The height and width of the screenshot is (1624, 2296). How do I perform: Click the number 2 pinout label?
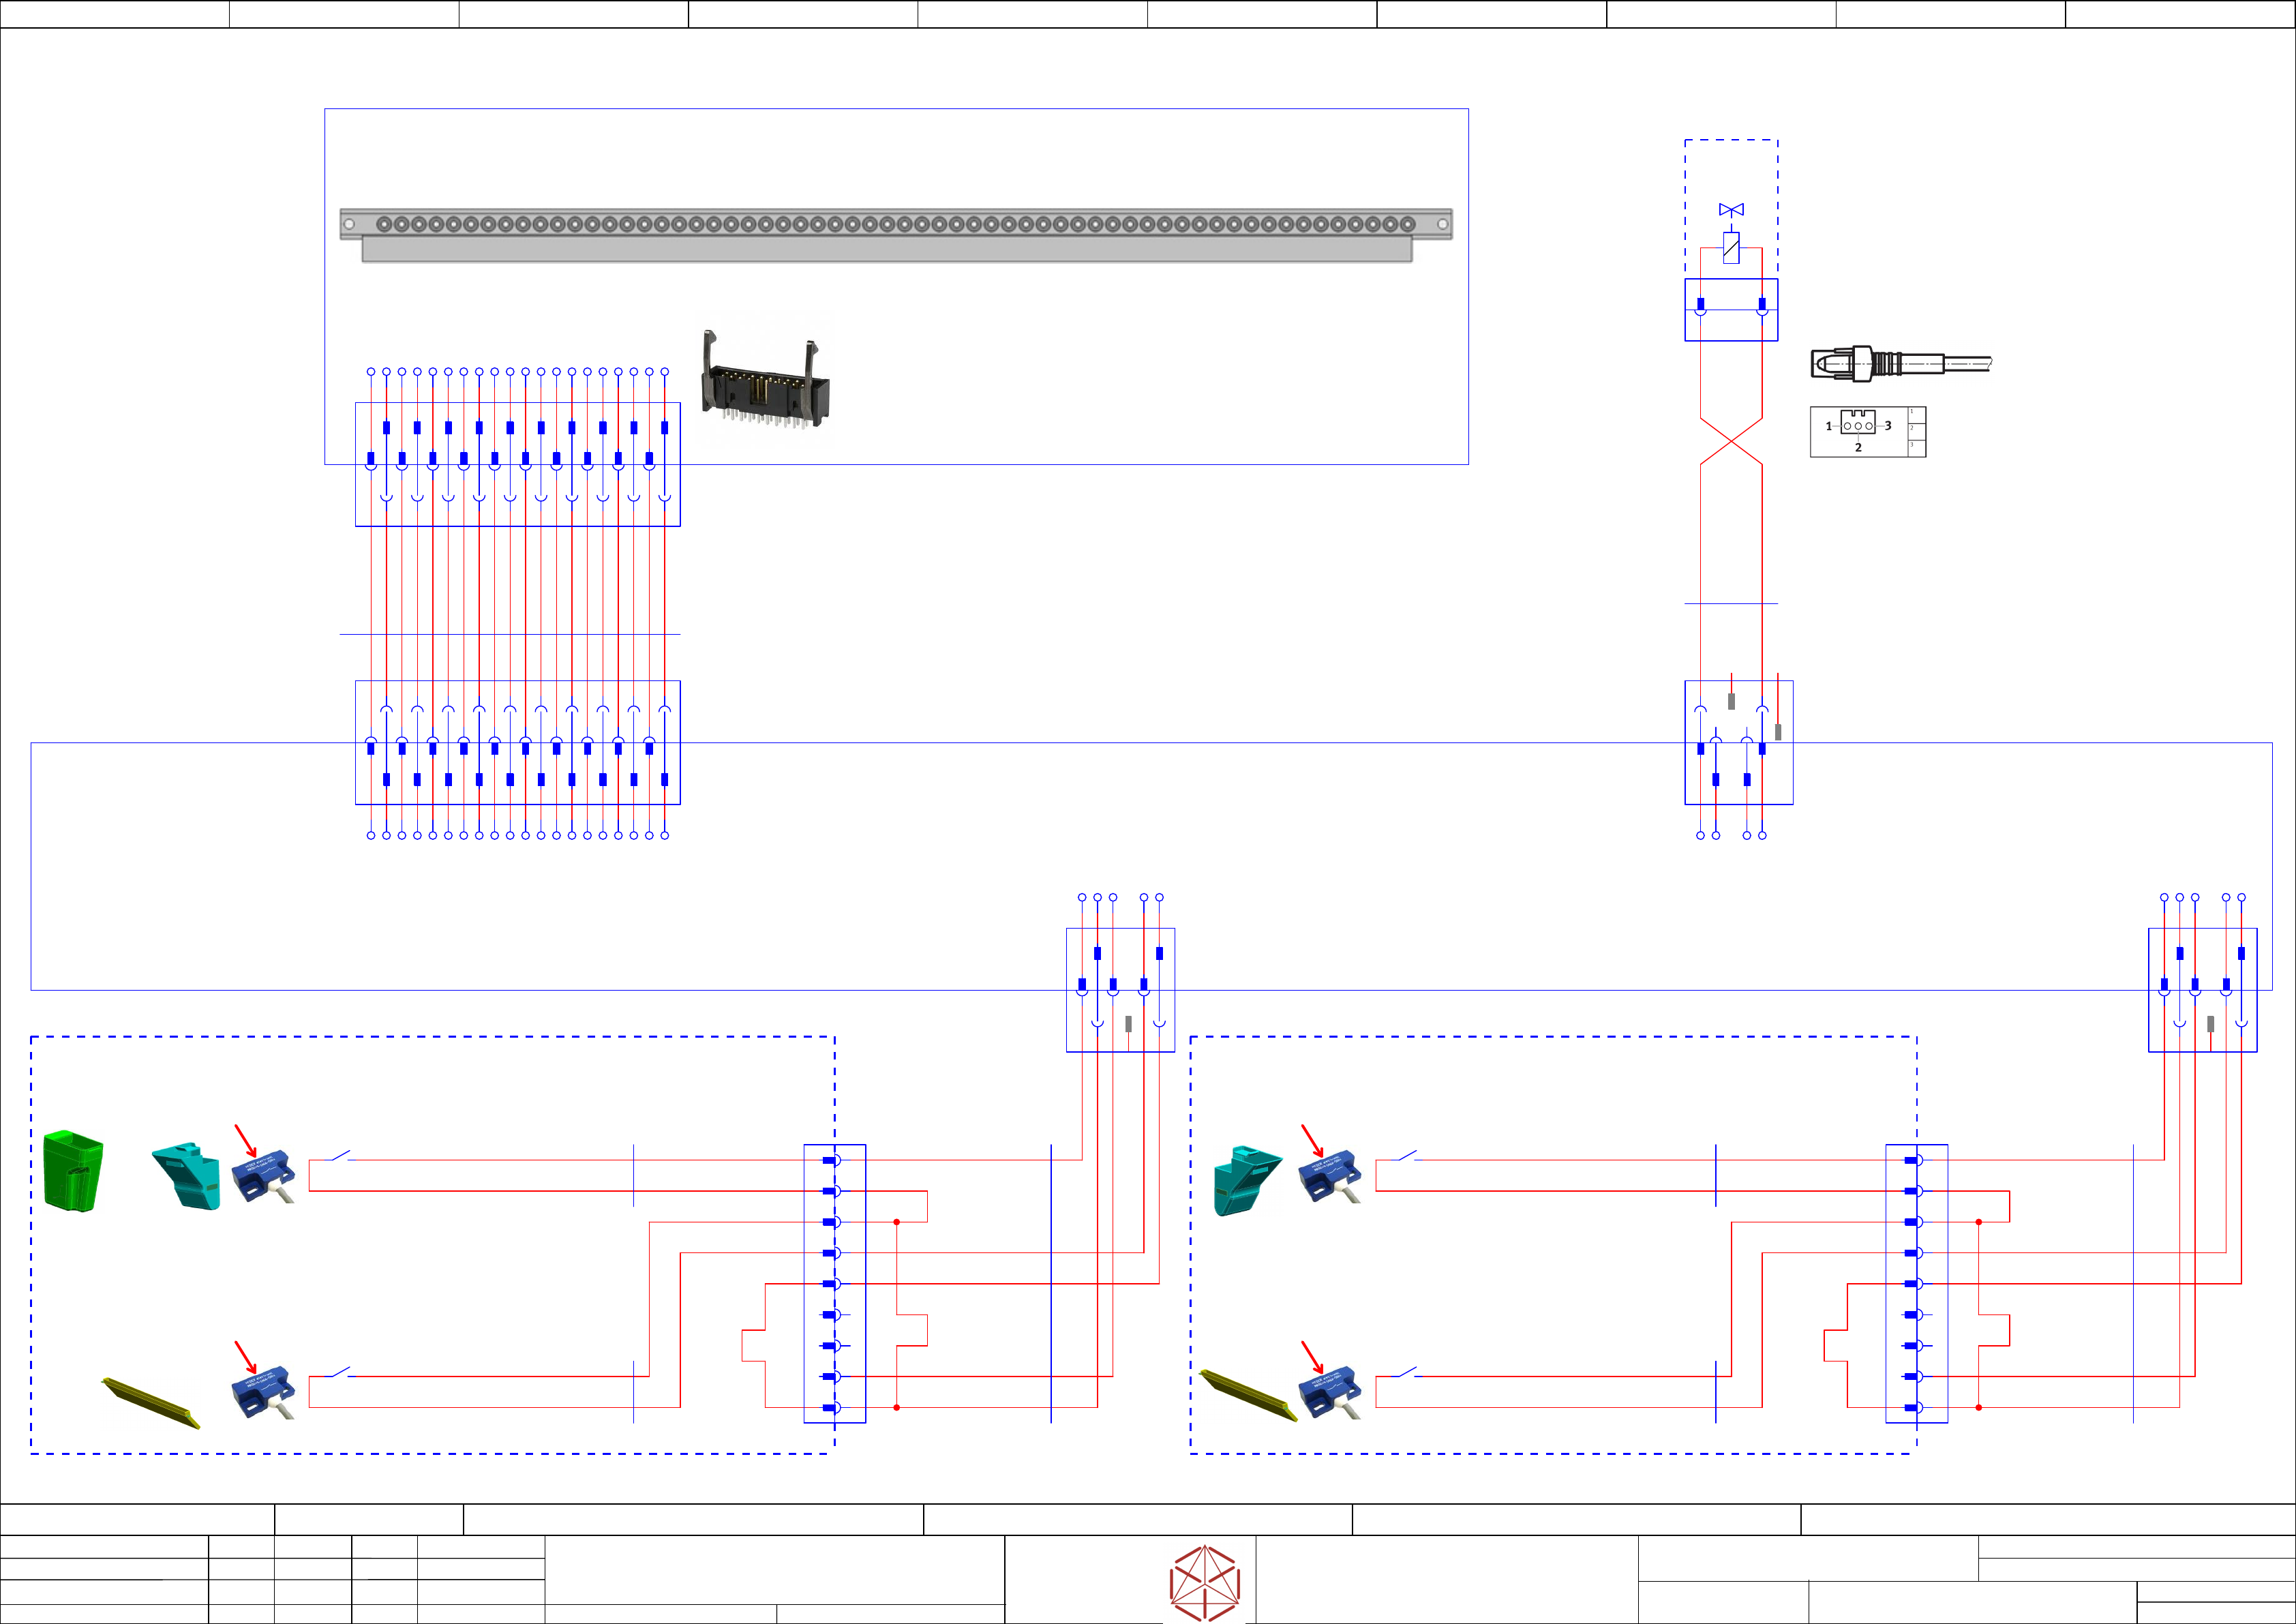pyautogui.click(x=1858, y=448)
